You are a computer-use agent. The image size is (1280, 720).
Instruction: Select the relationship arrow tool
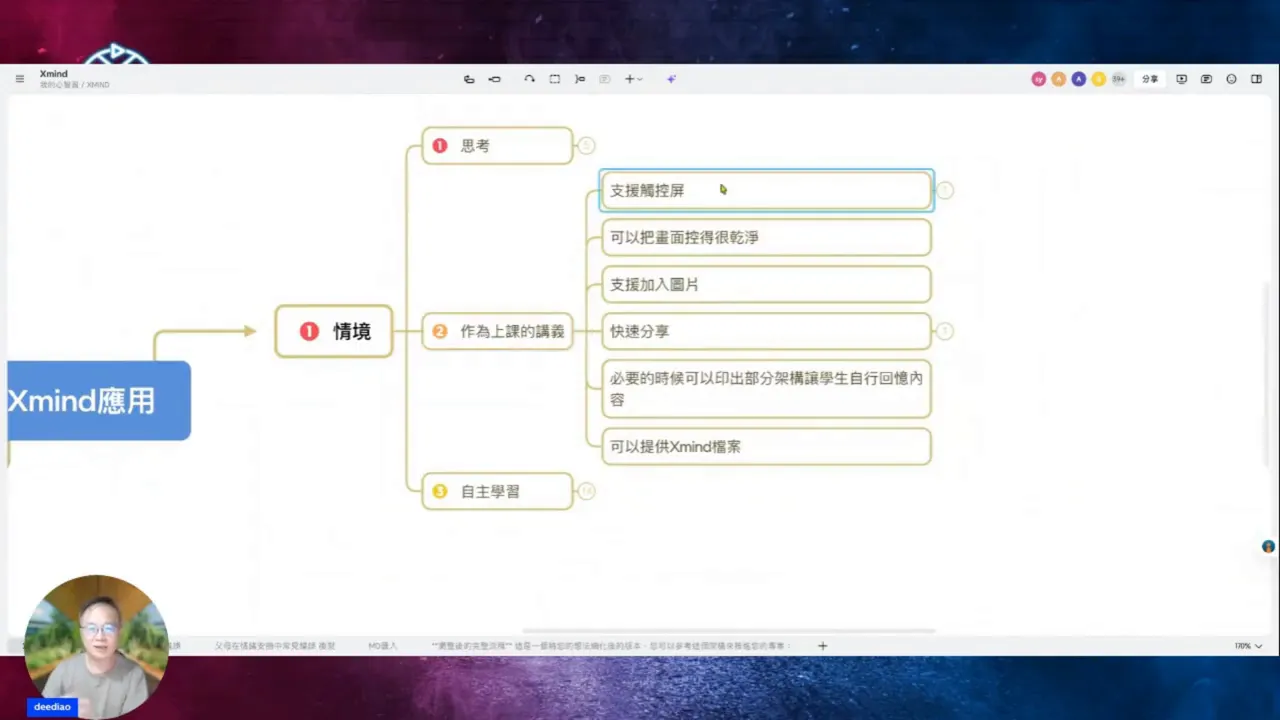[530, 79]
